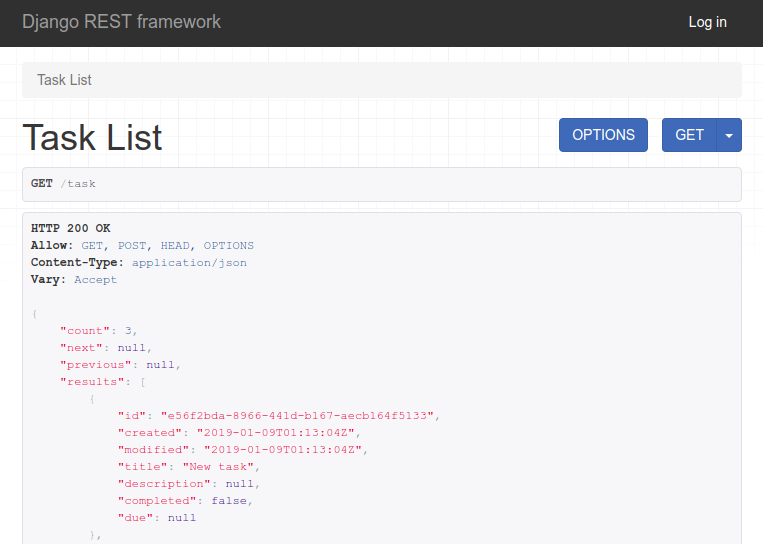Click the "created" timestamp value
Screen dimensions: 763x544
tap(276, 433)
